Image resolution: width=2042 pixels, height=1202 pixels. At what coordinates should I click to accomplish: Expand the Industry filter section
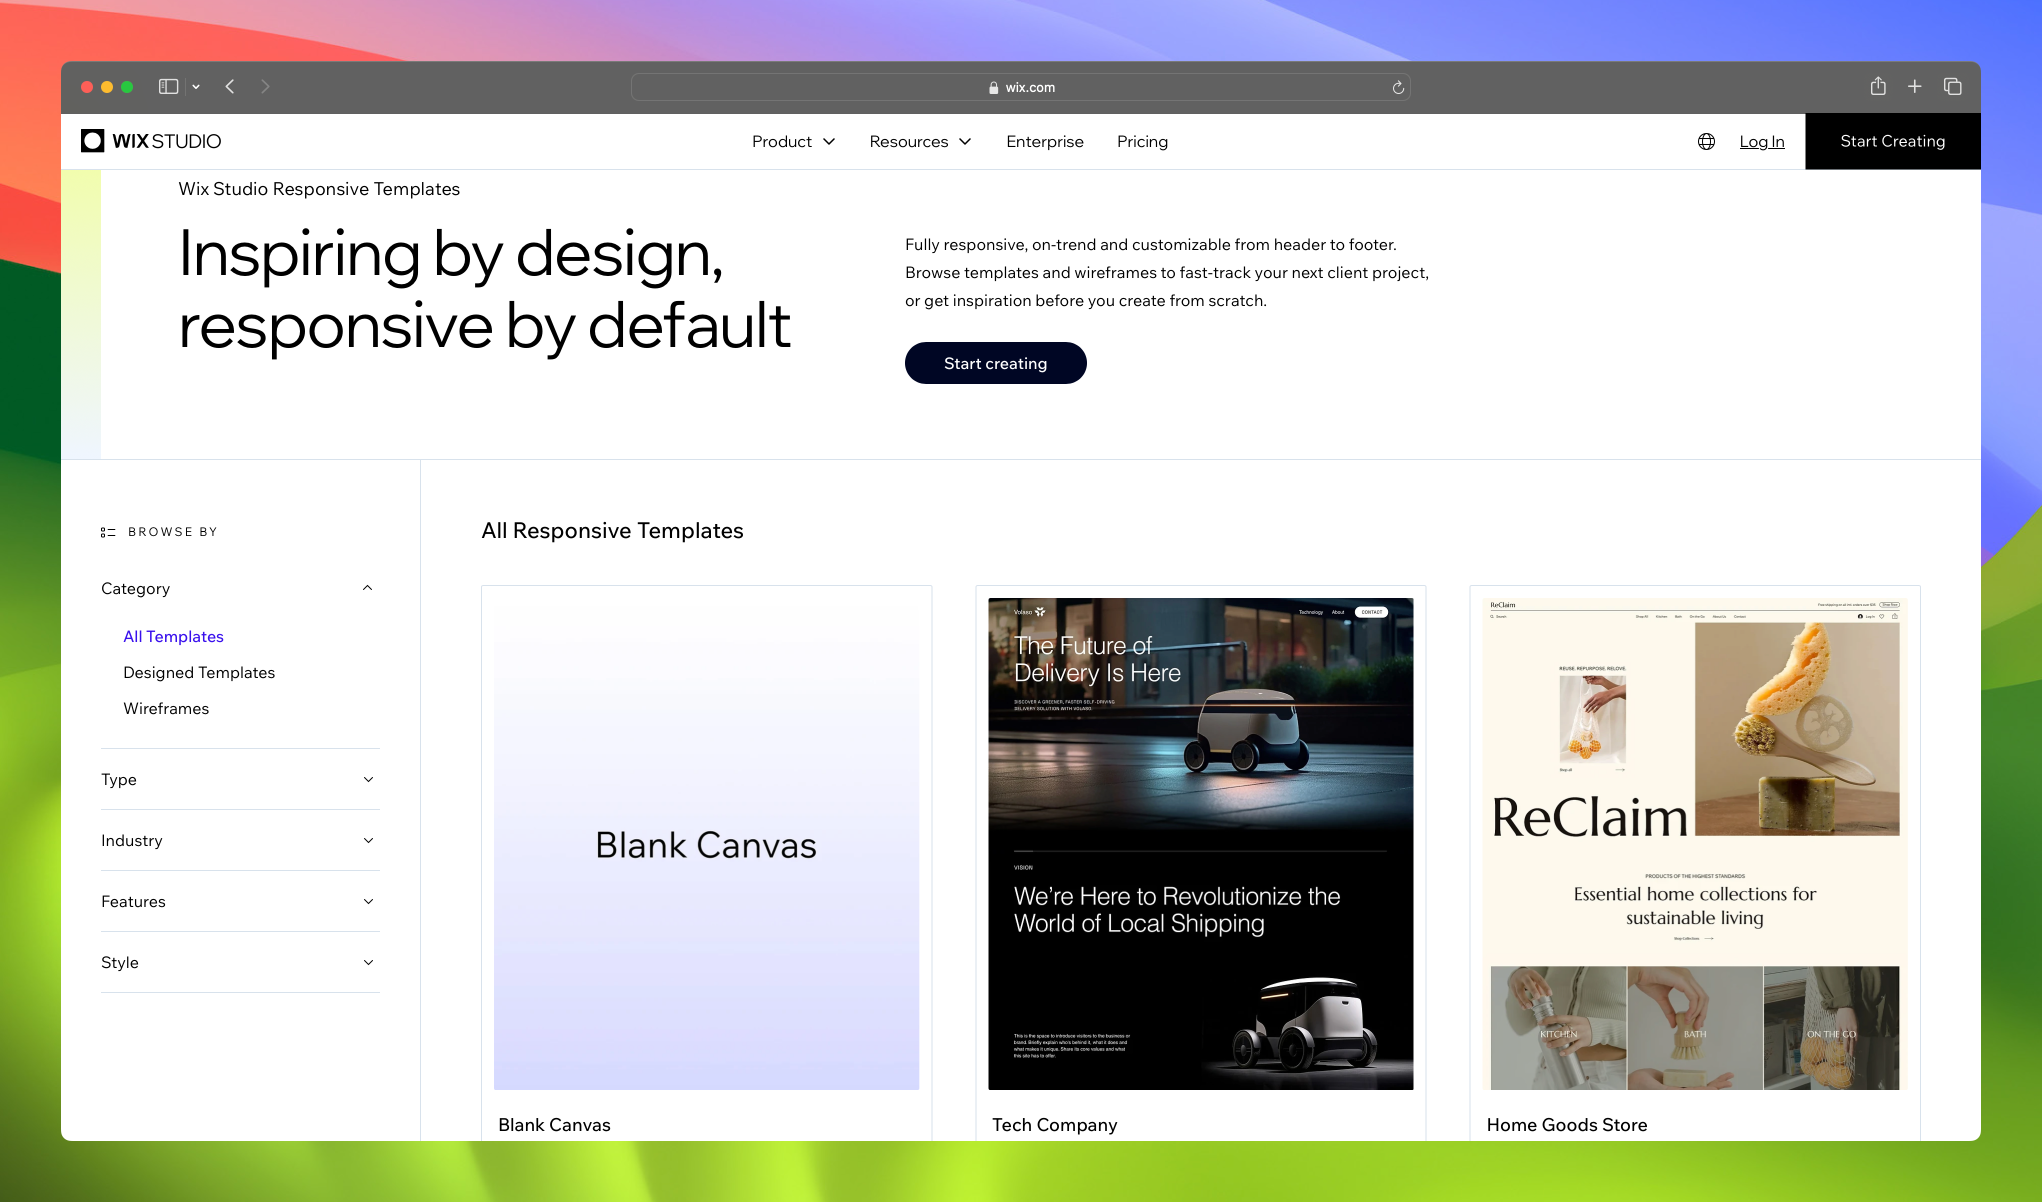(368, 840)
